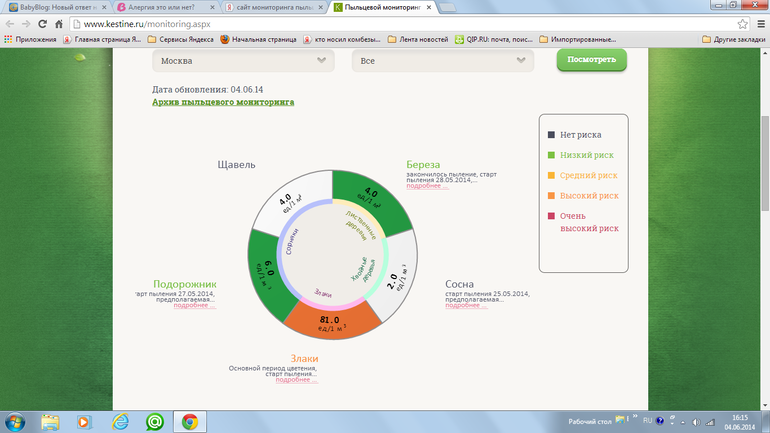Open the Windows Media Player taskbar icon

click(85, 421)
